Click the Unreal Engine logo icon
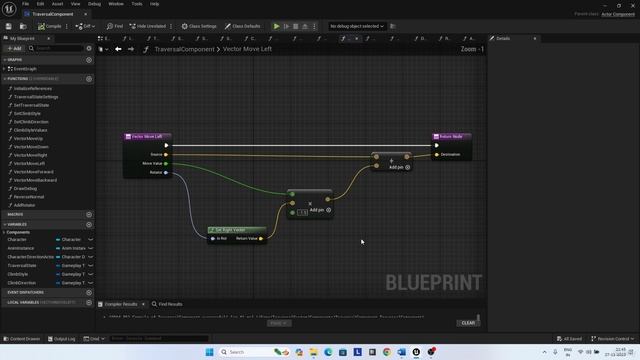640x360 pixels. pos(9,8)
